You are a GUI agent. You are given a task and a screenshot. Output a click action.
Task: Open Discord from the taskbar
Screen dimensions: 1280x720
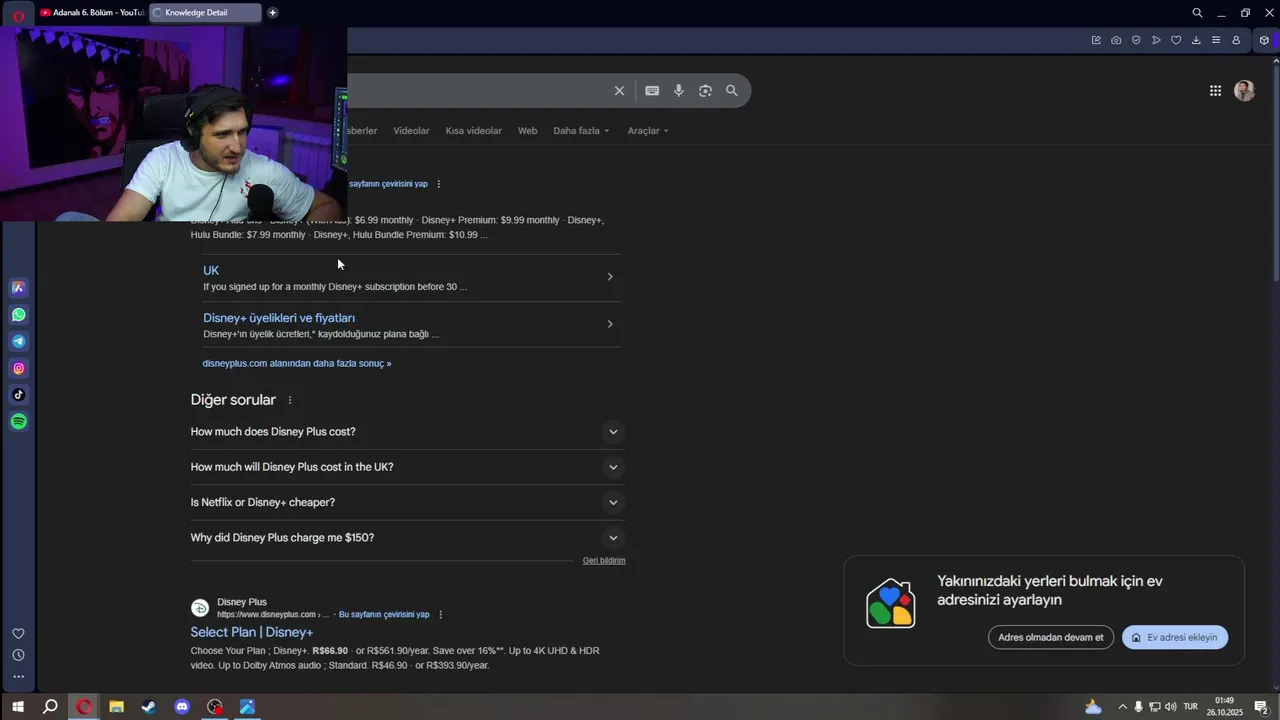(182, 707)
